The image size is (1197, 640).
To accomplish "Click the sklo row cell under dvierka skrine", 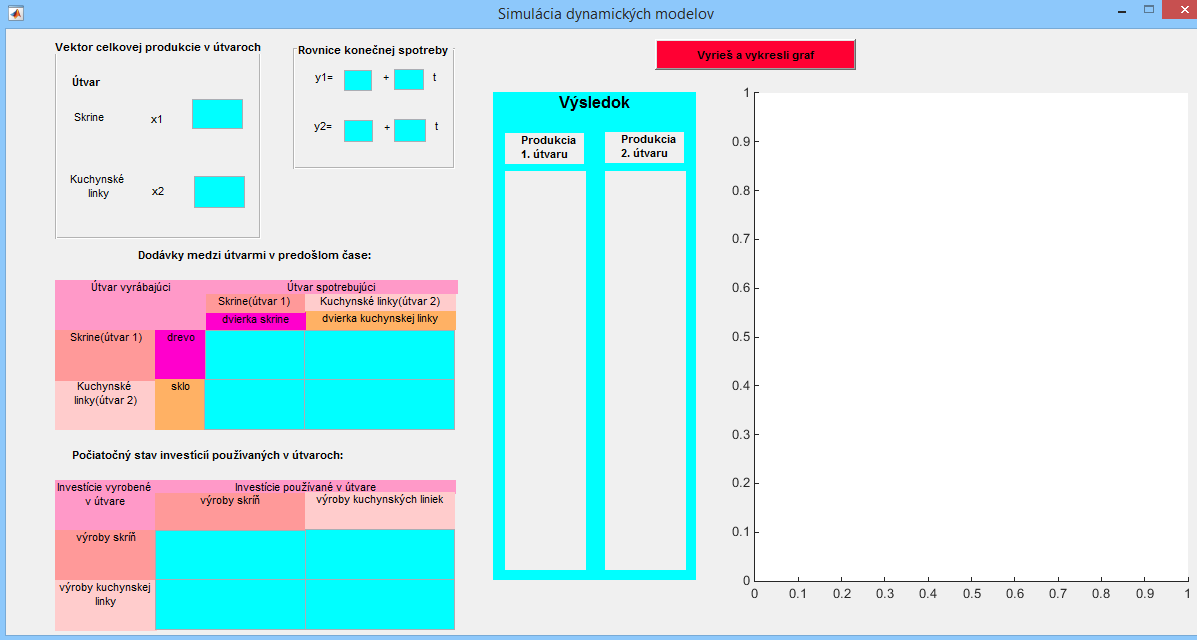I will click(x=255, y=405).
